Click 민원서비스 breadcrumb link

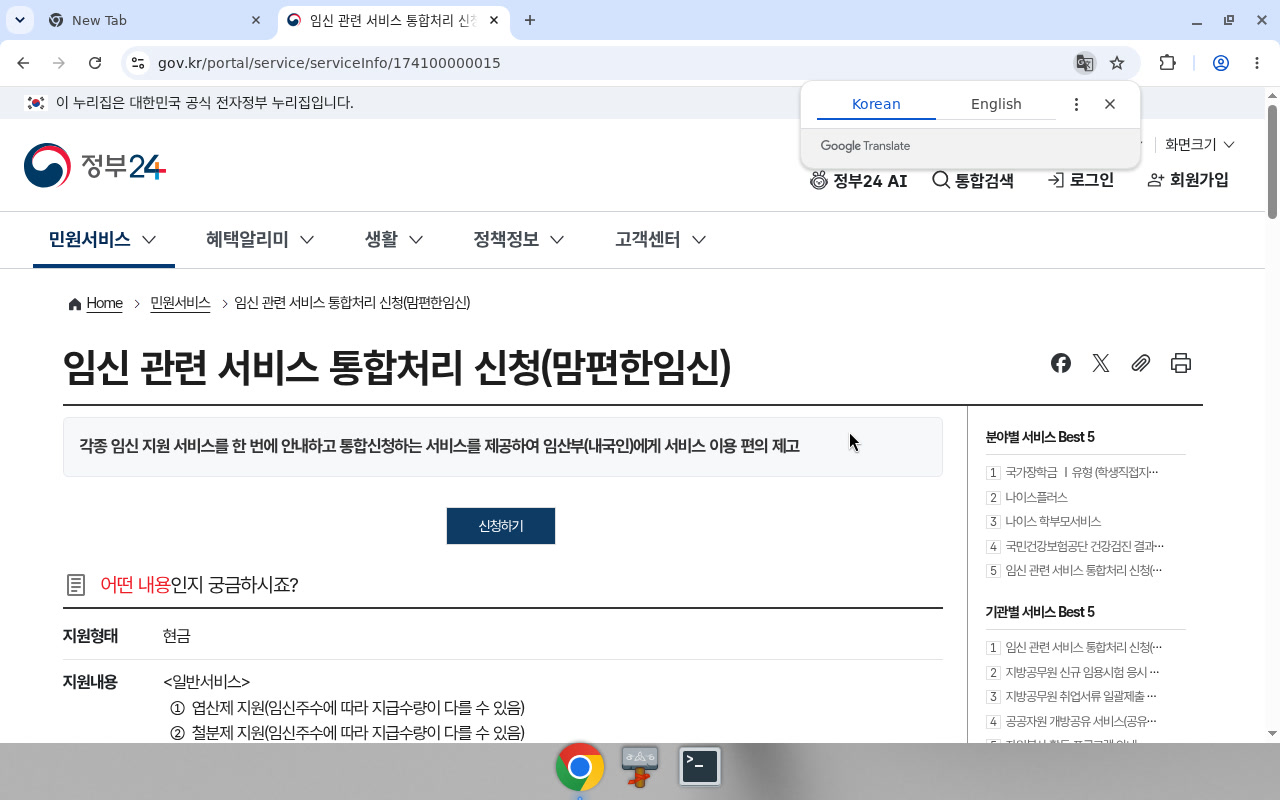[180, 303]
